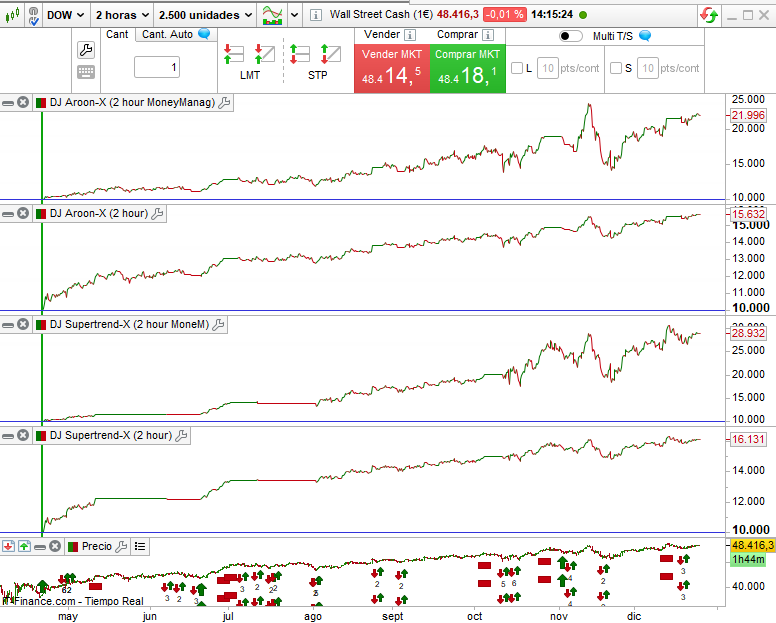Open settings wrench for DJ Aroon-X MoneyManag panel
Image resolution: width=776 pixels, height=623 pixels.
224,102
